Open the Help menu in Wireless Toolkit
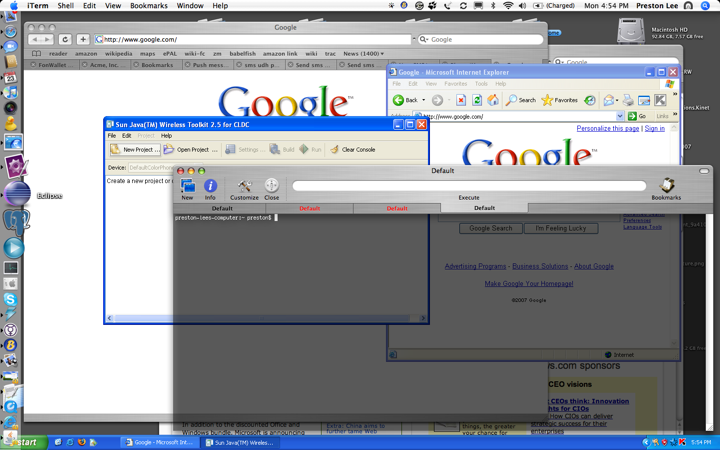The height and width of the screenshot is (450, 720). click(x=166, y=136)
